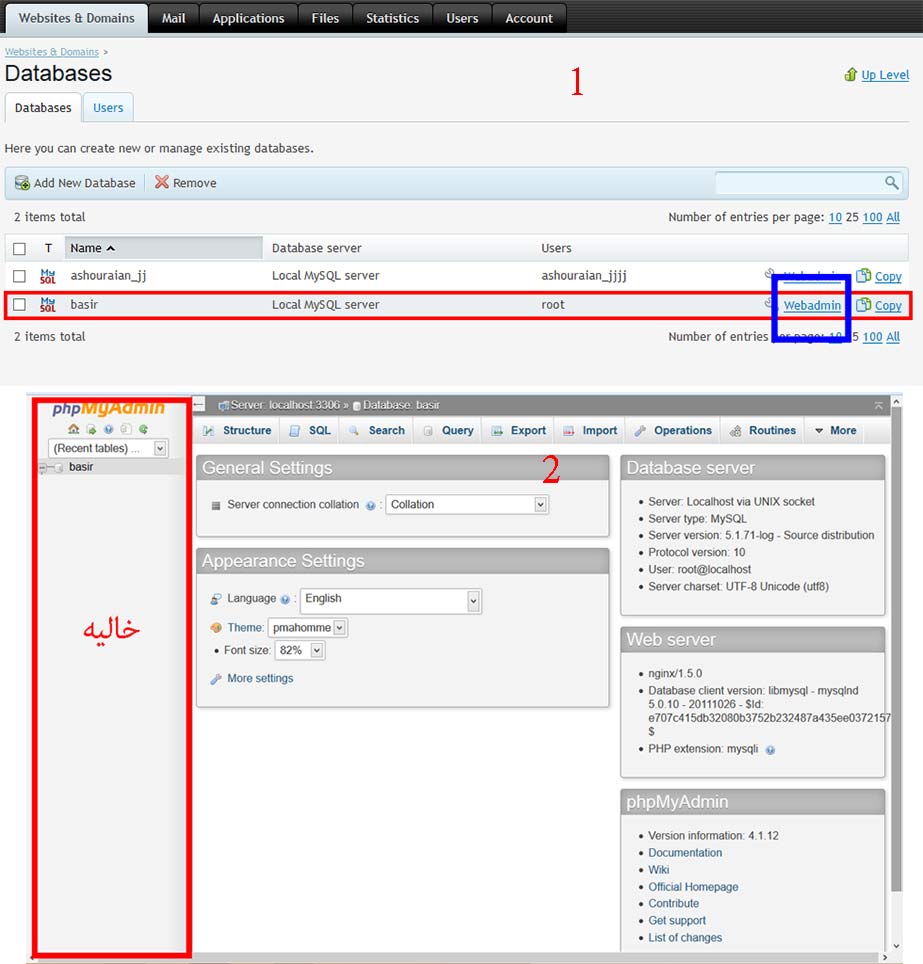This screenshot has width=923, height=964.
Task: Click the help icon beside PHP extension mysqli
Action: click(770, 749)
